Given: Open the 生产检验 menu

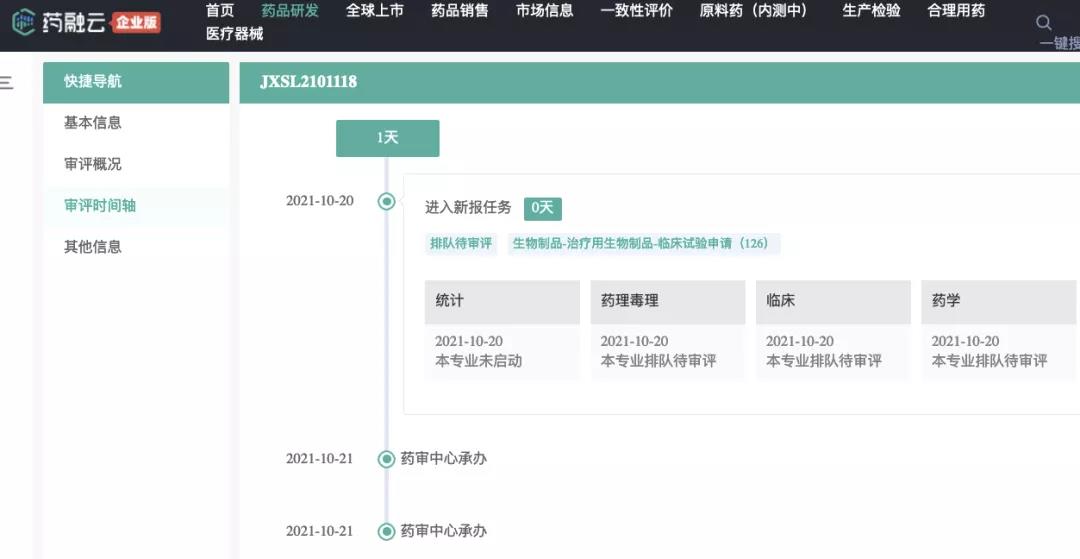Looking at the screenshot, I should tap(871, 10).
